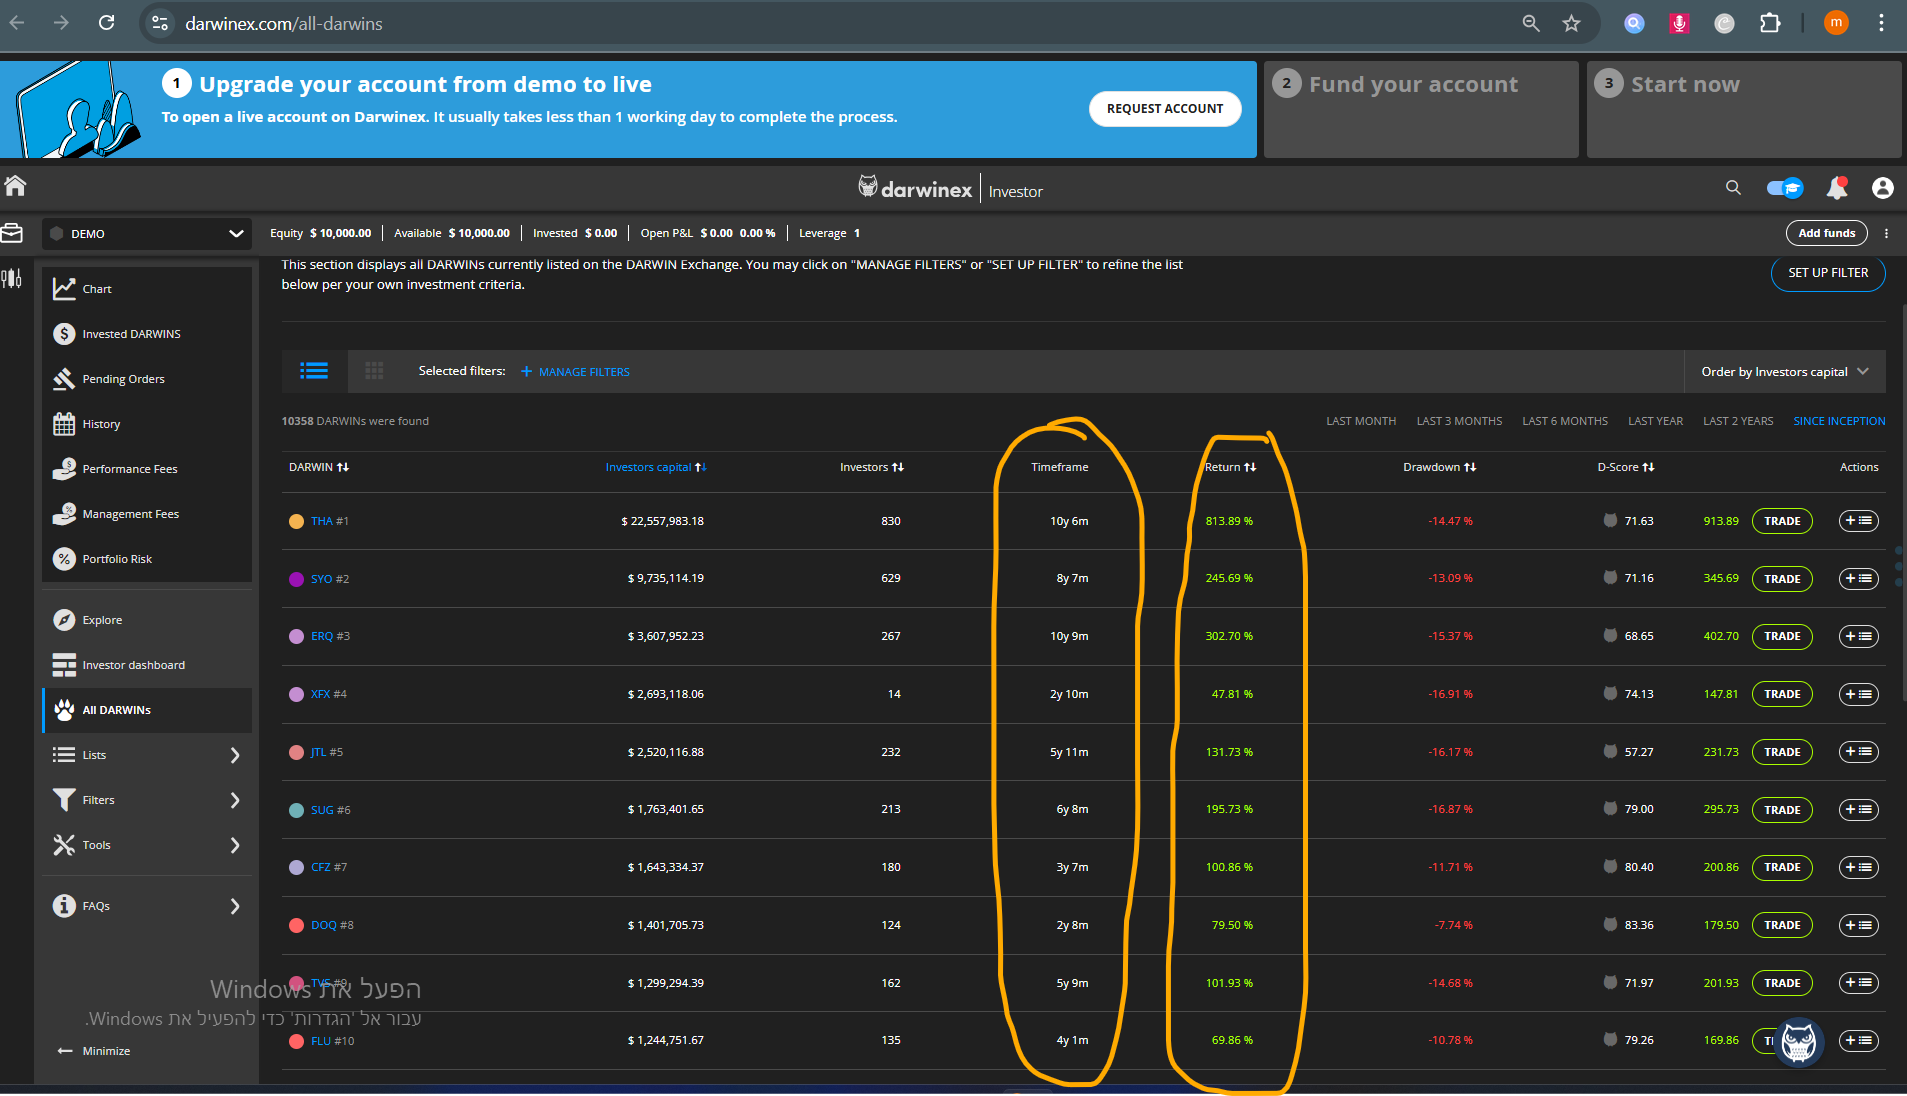This screenshot has width=1907, height=1096.
Task: Click SET UP FILTER button
Action: click(1828, 273)
